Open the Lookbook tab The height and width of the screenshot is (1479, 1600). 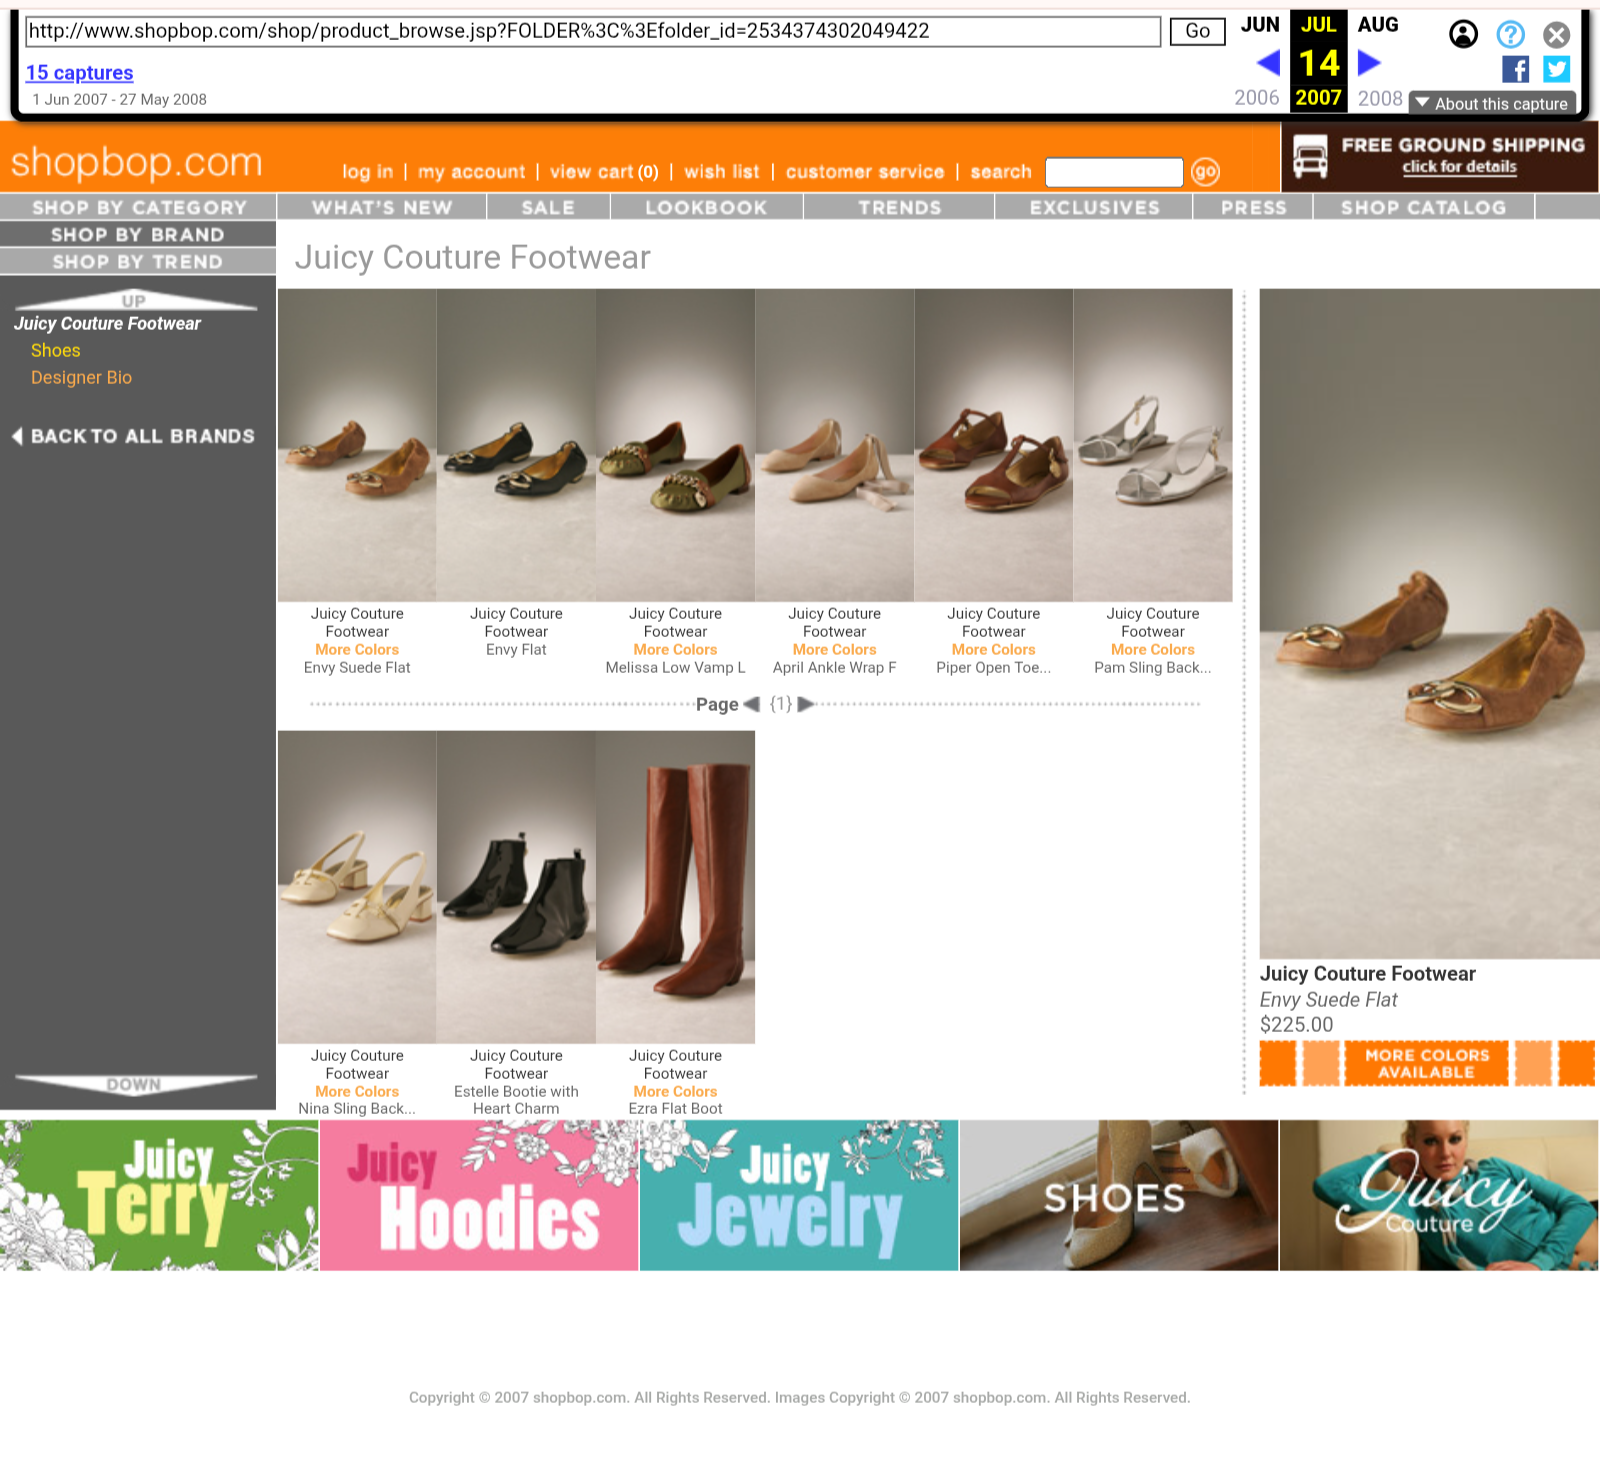tap(706, 207)
